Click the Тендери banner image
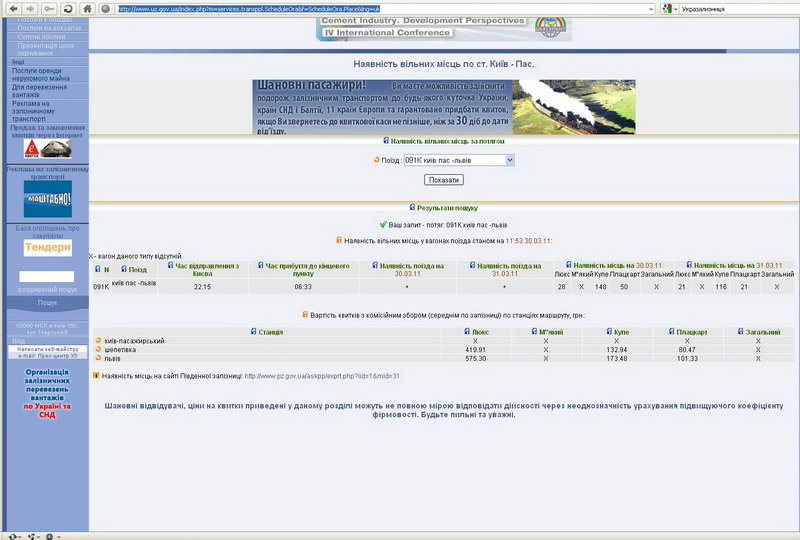The width and height of the screenshot is (800, 540). pyautogui.click(x=47, y=247)
